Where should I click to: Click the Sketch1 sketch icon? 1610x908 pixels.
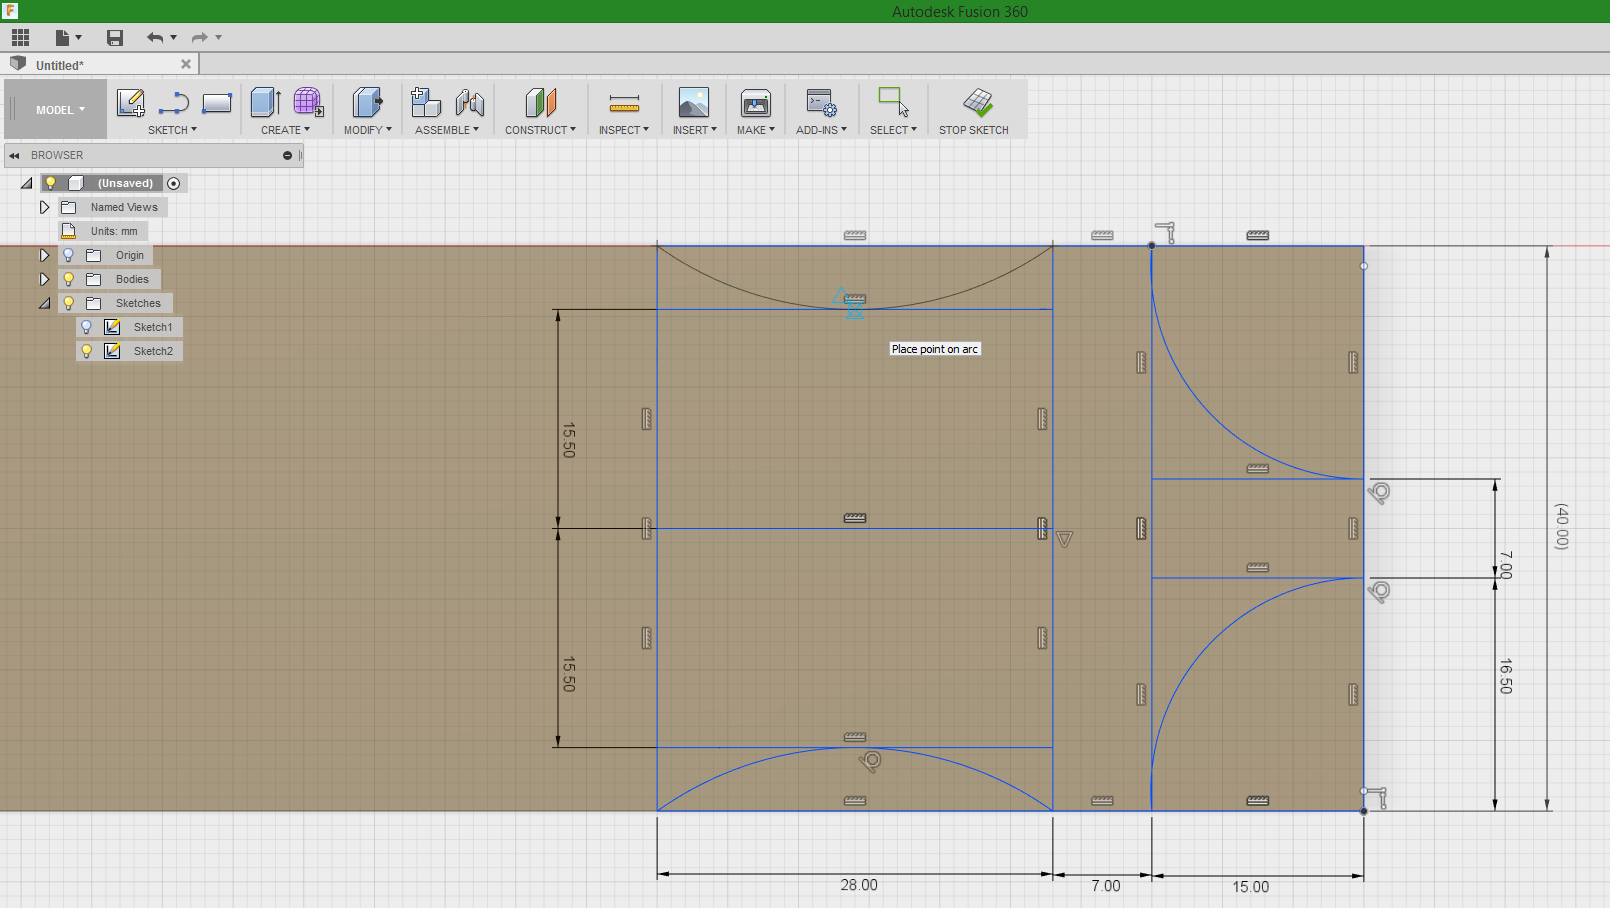(x=113, y=327)
